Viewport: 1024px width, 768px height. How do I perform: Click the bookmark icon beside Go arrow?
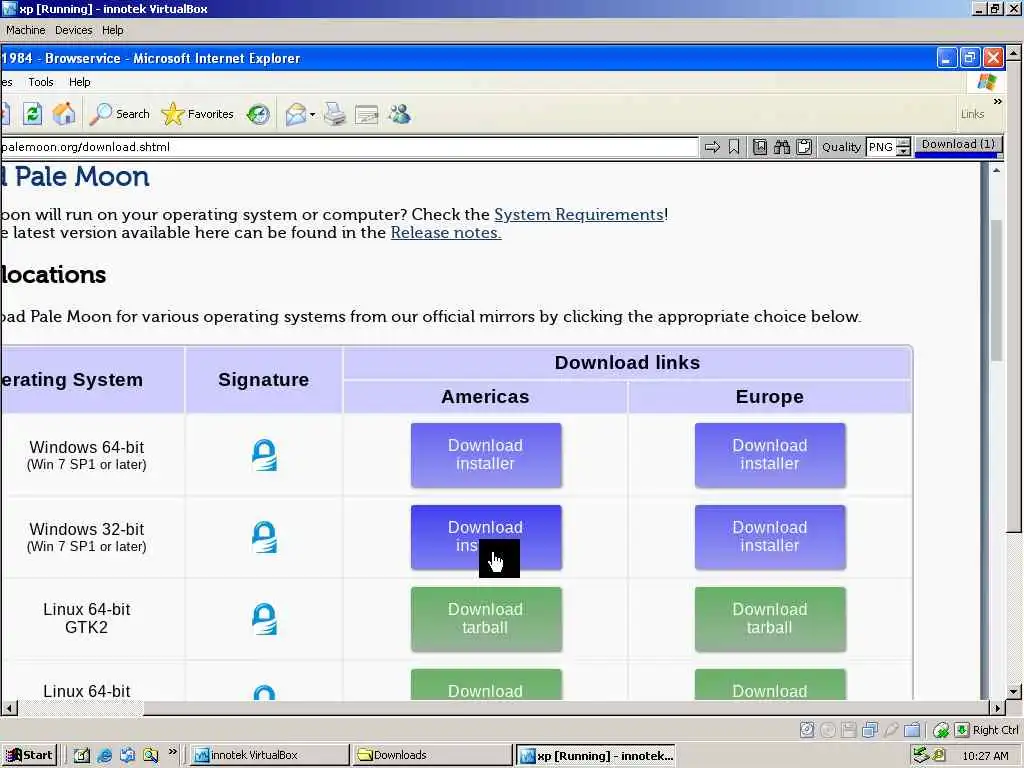[x=734, y=147]
